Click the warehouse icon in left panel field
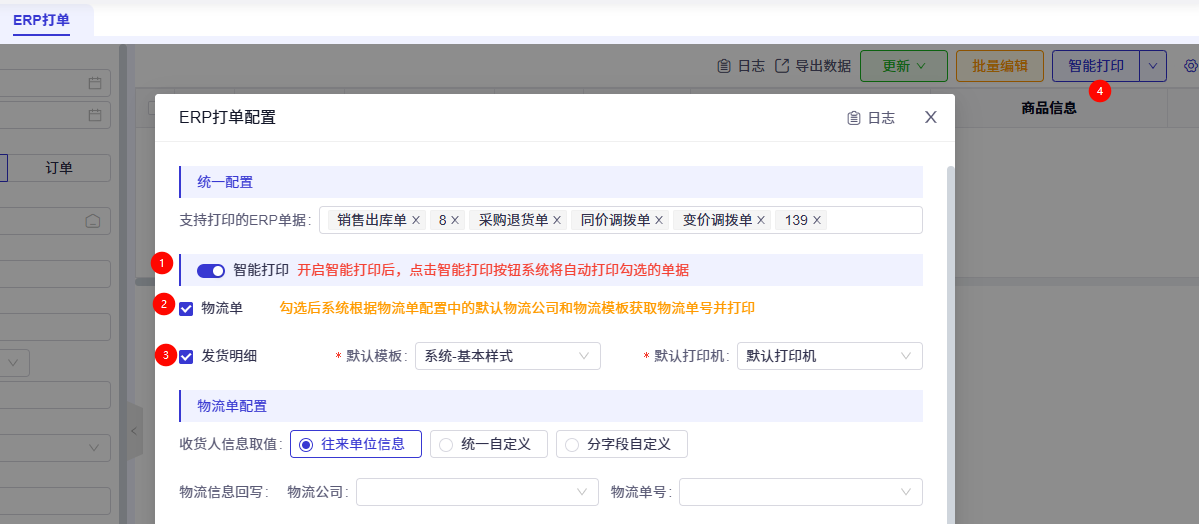This screenshot has width=1199, height=524. tap(93, 221)
